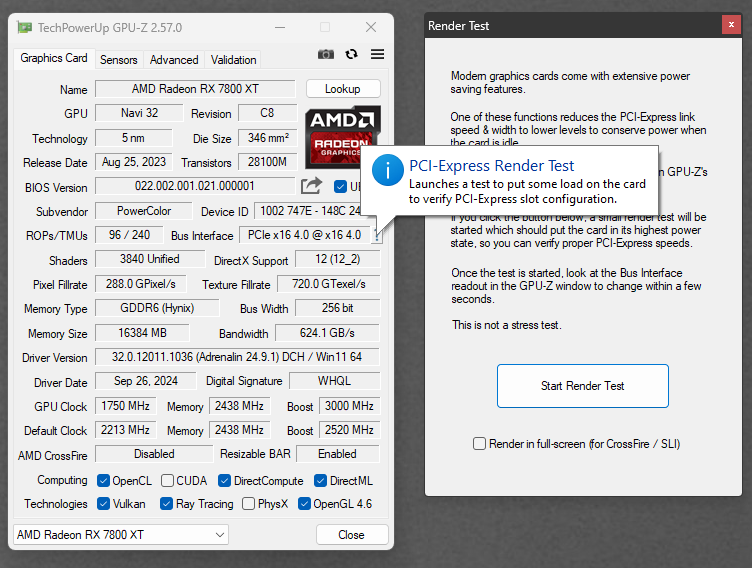Image resolution: width=752 pixels, height=568 pixels.
Task: Click the Name field AMD Radeon RX 7800 XT
Action: point(195,89)
